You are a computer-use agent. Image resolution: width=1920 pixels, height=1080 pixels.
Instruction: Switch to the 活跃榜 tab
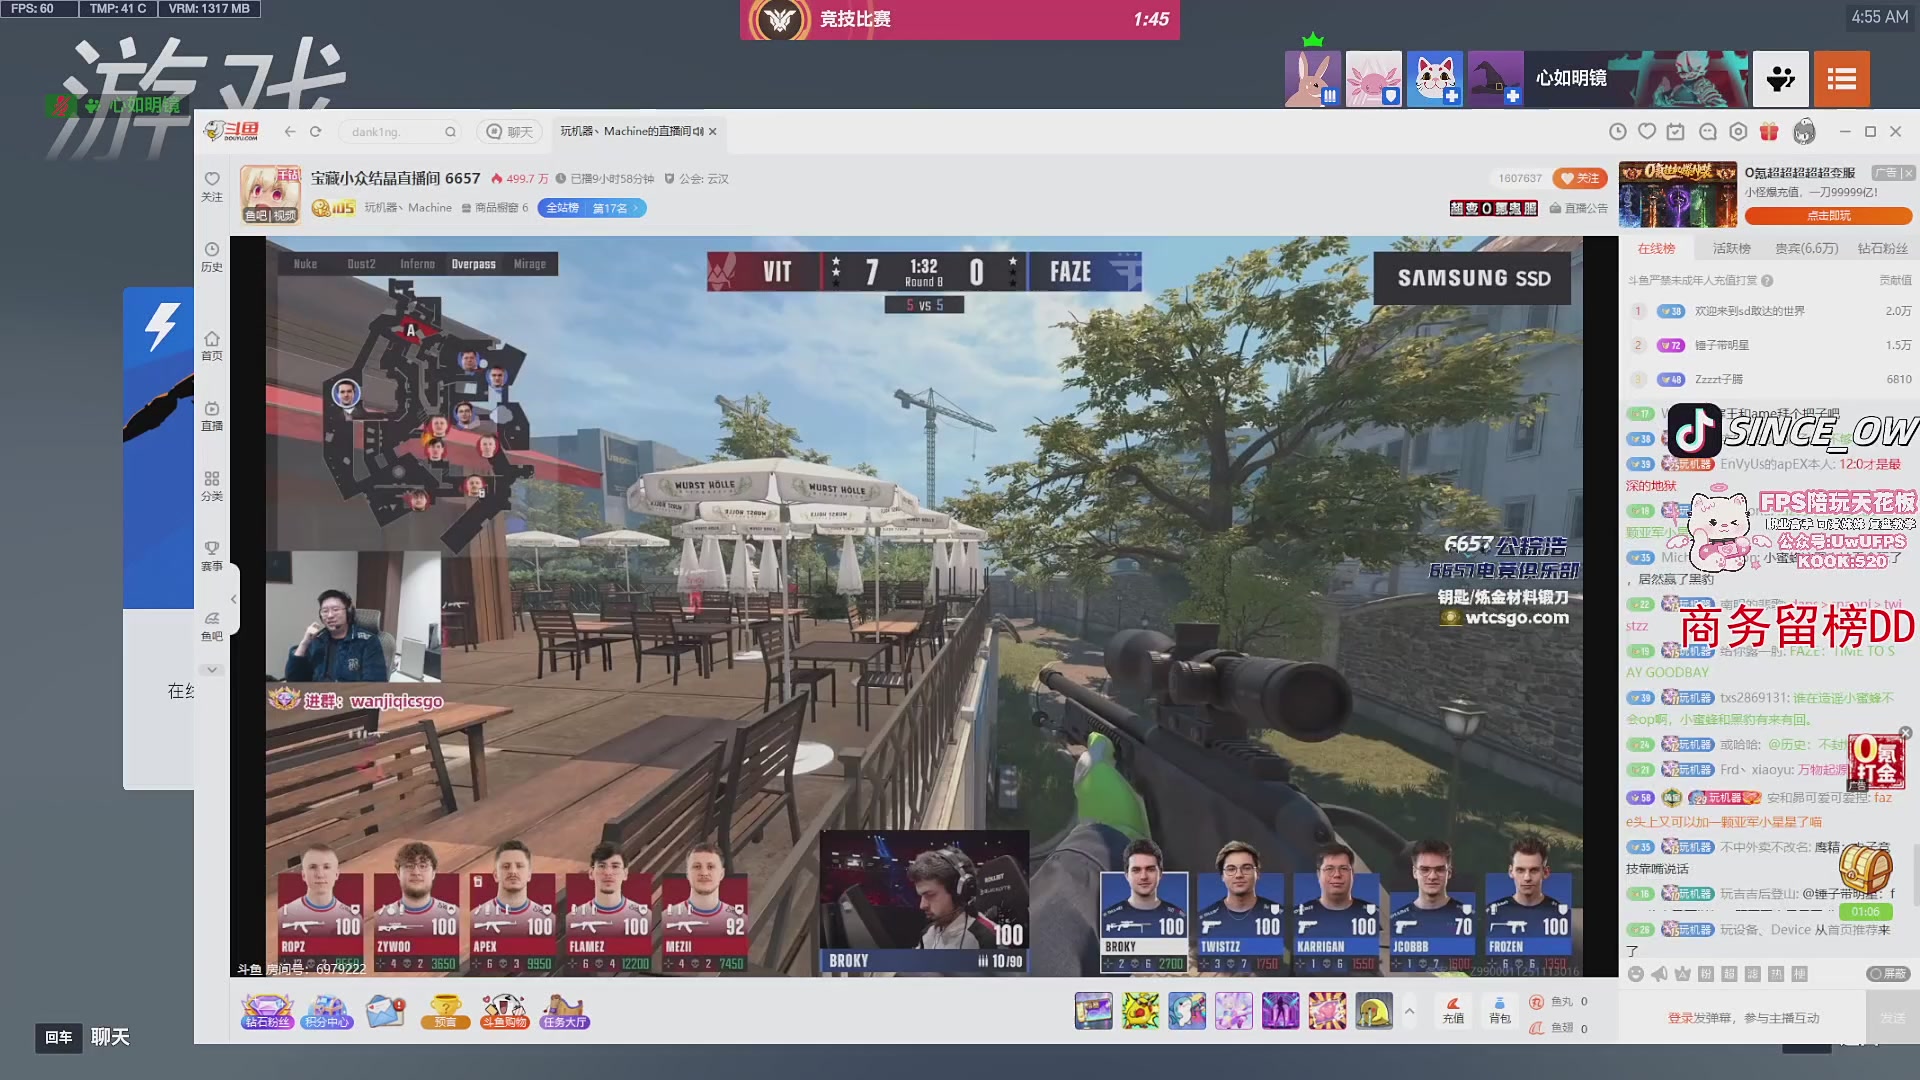tap(1731, 248)
